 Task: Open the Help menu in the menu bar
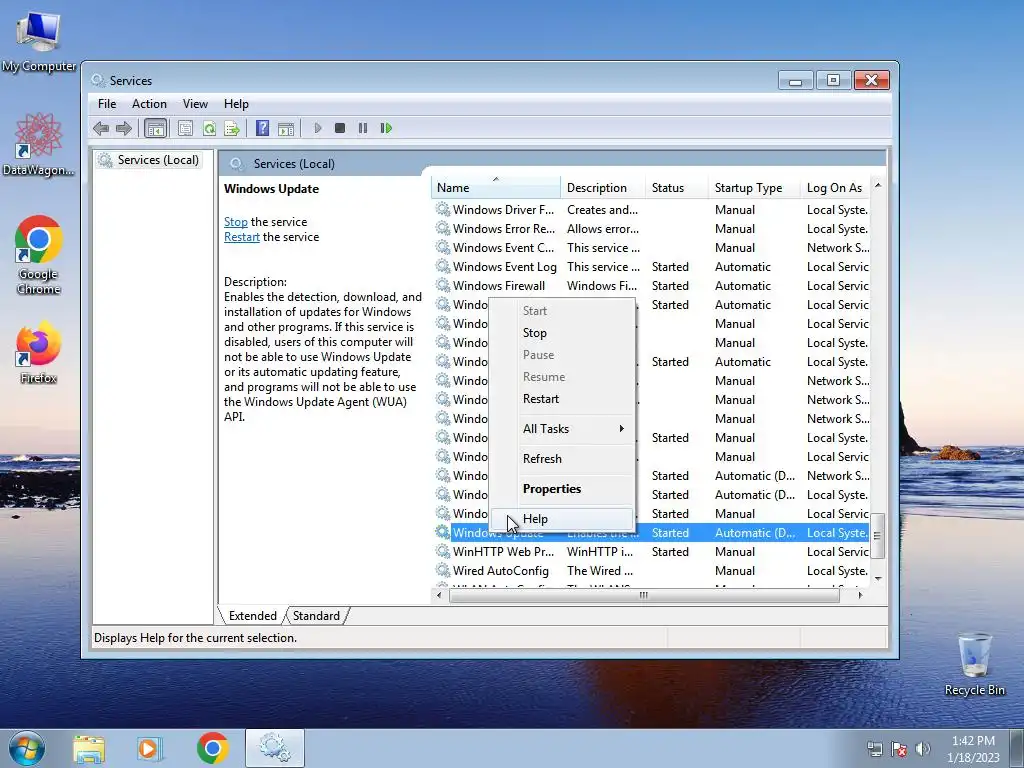236,104
